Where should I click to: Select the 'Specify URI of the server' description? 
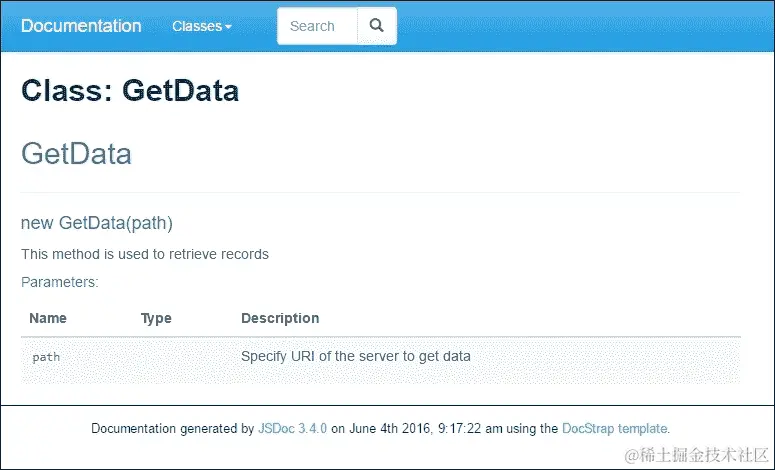(356, 356)
